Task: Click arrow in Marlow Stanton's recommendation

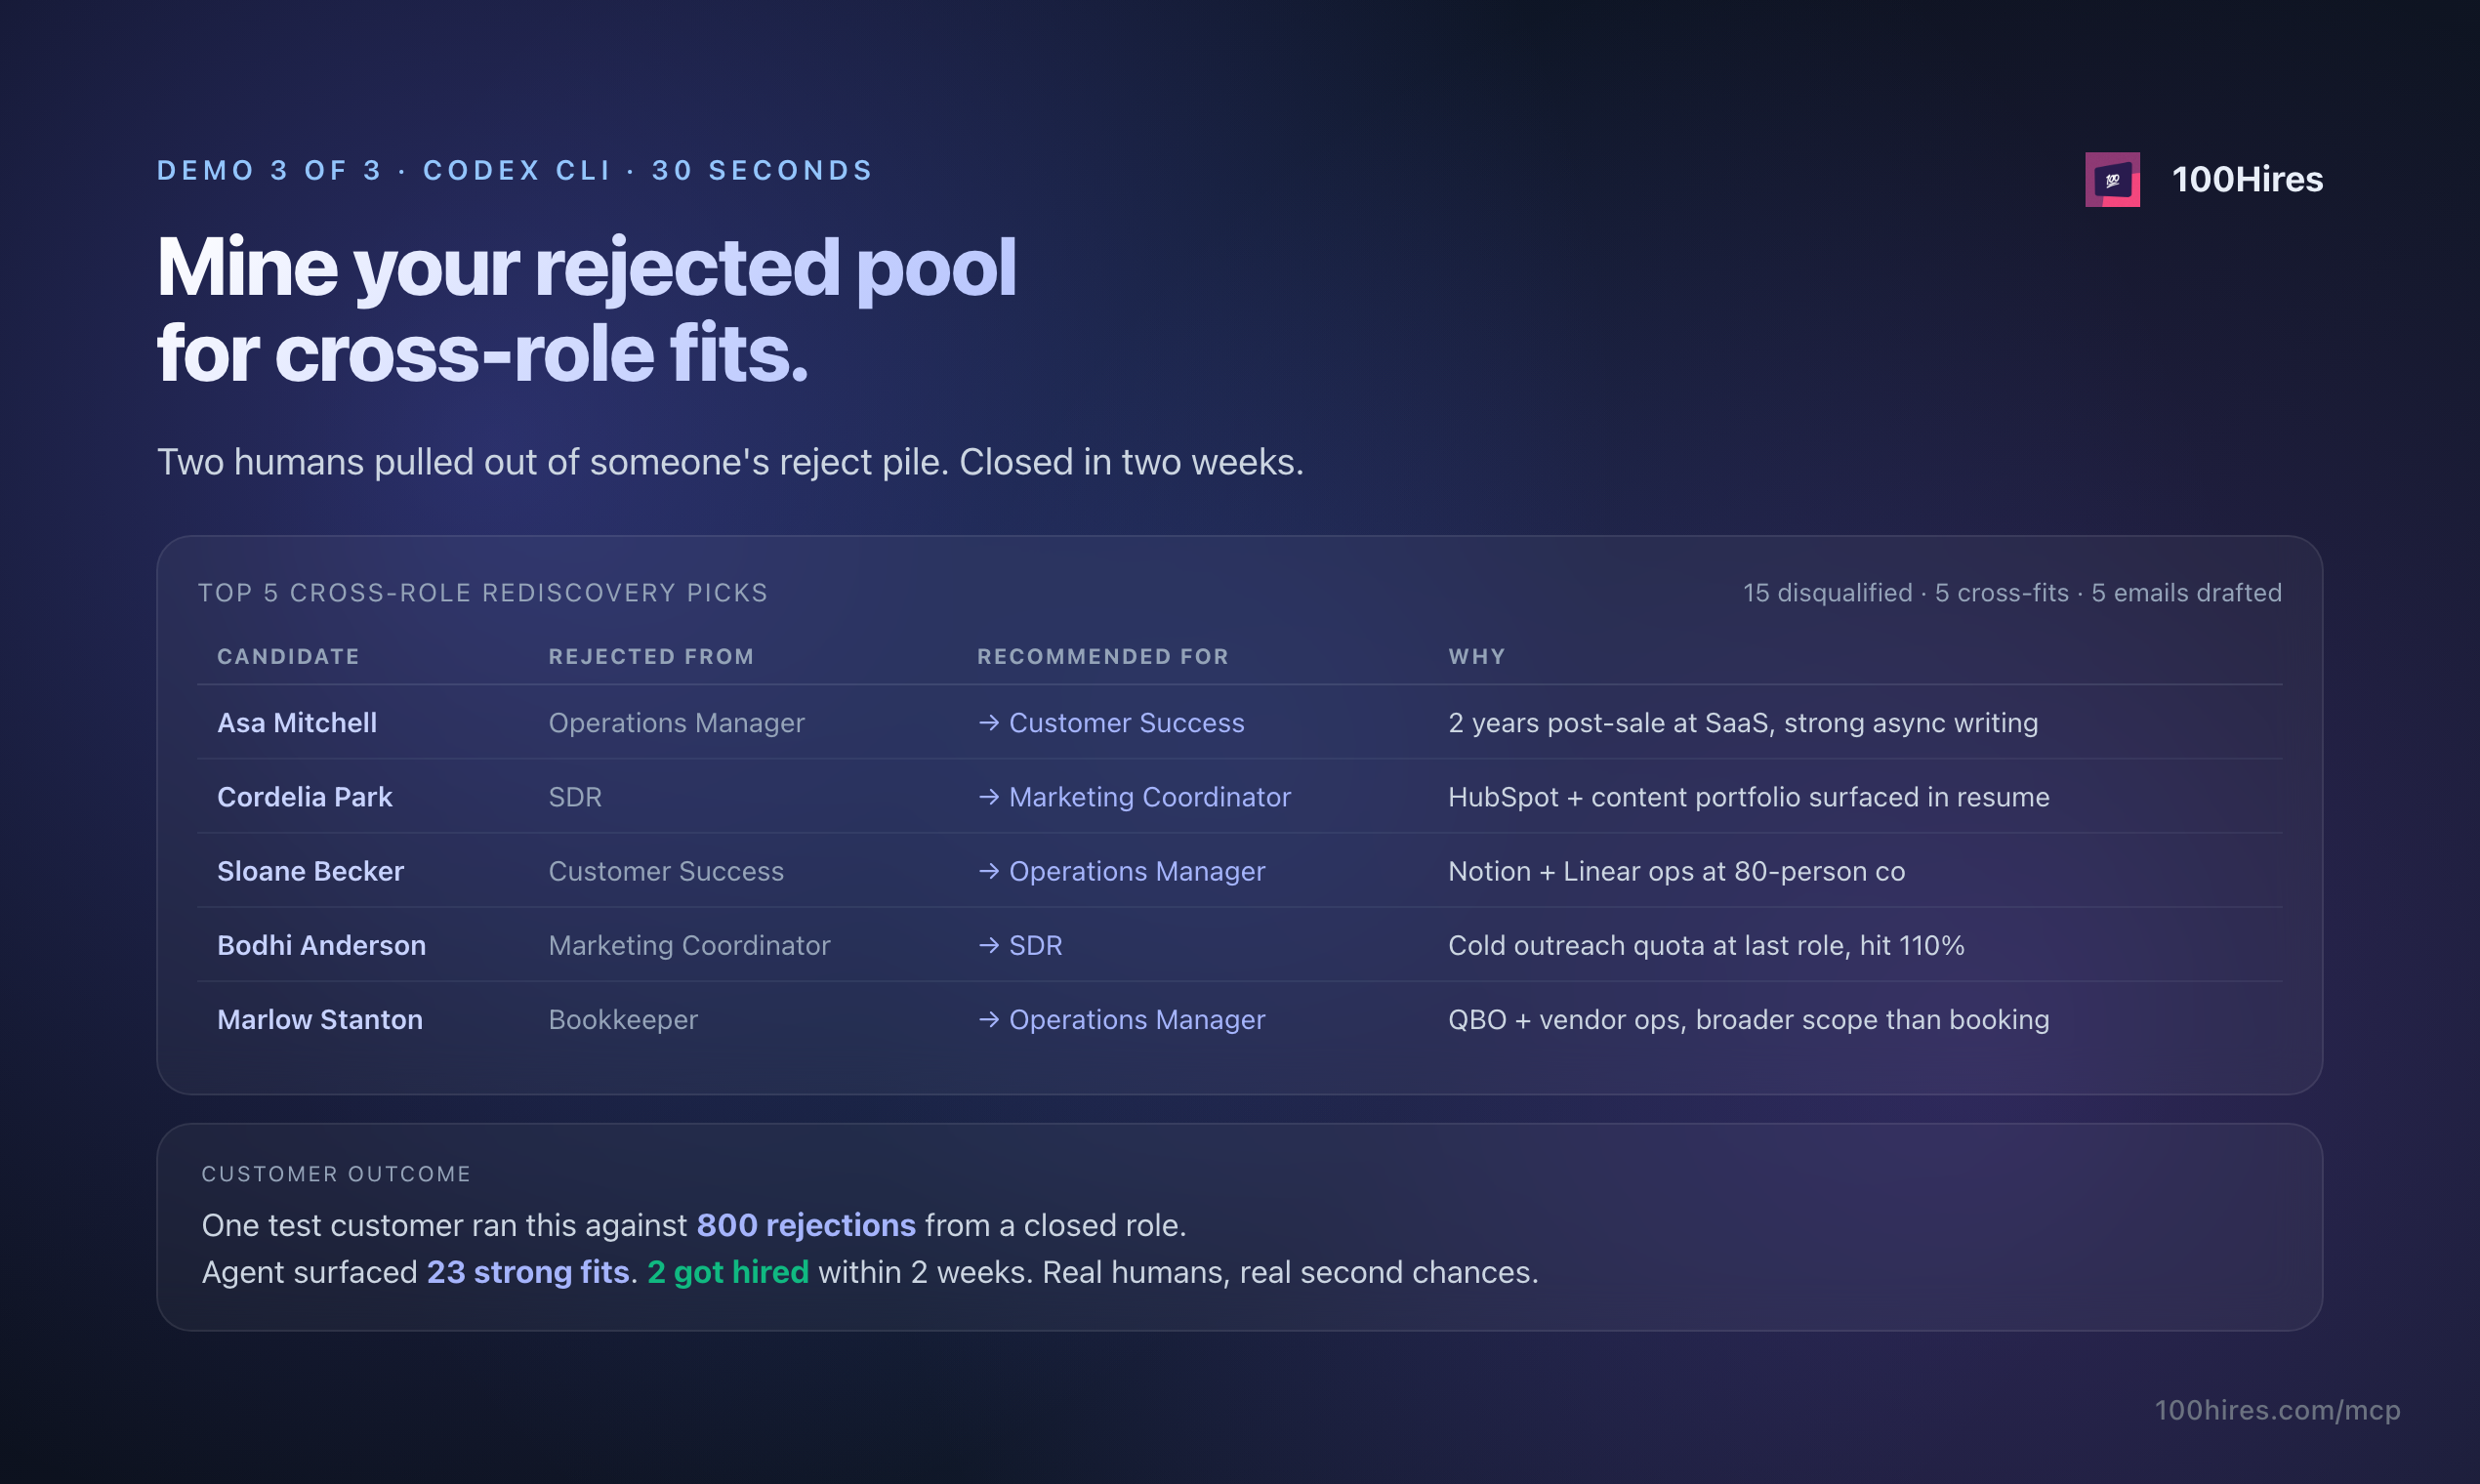Action: point(989,1019)
